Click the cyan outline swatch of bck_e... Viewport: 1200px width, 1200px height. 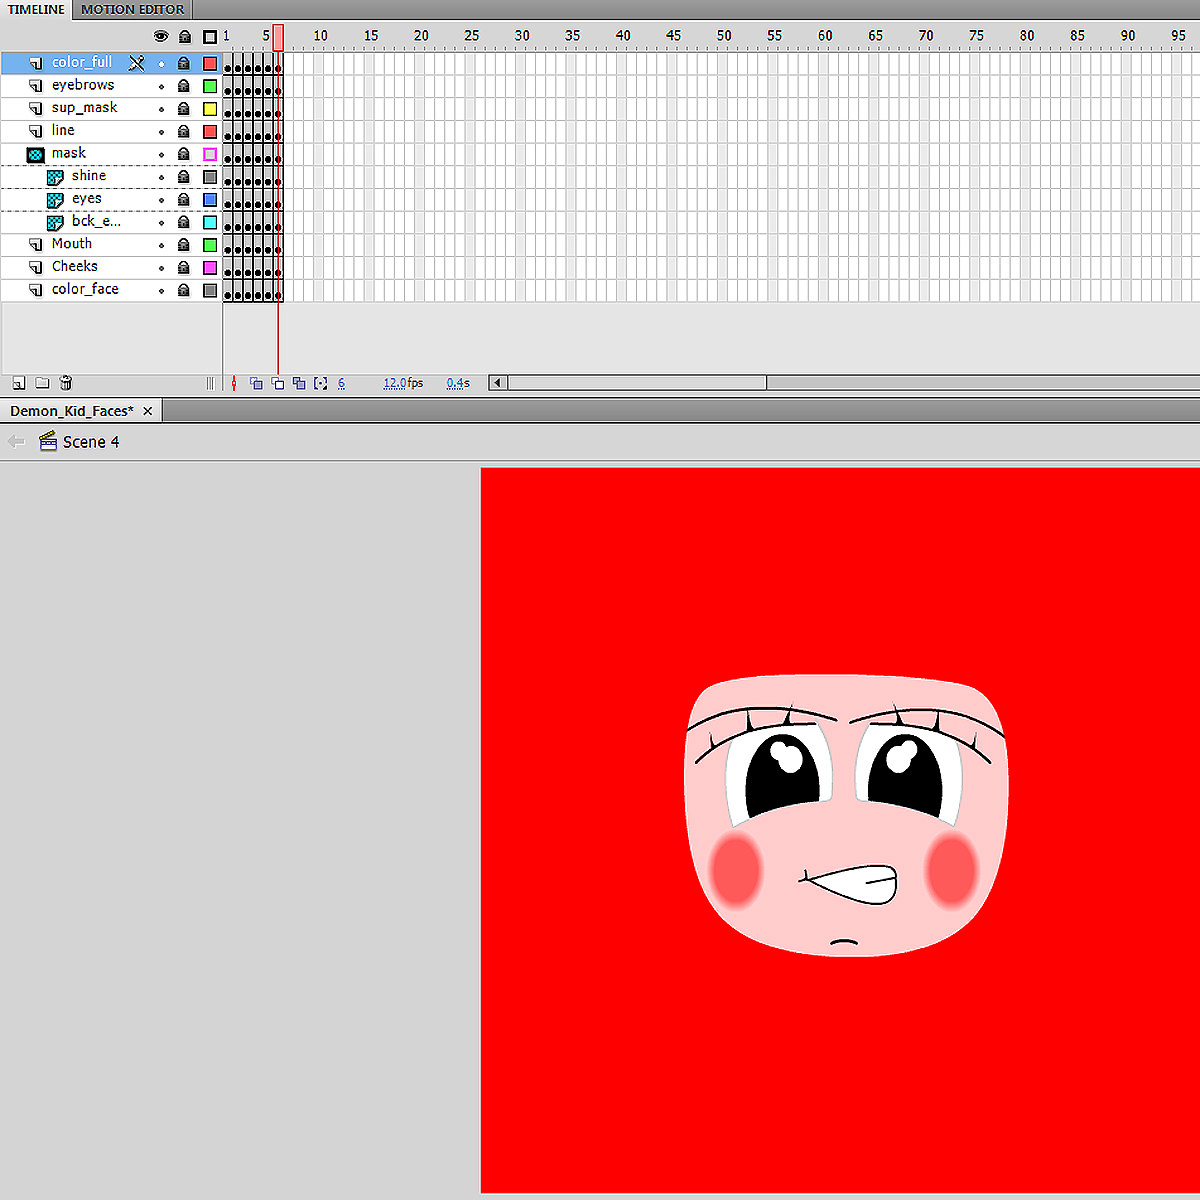click(x=210, y=222)
